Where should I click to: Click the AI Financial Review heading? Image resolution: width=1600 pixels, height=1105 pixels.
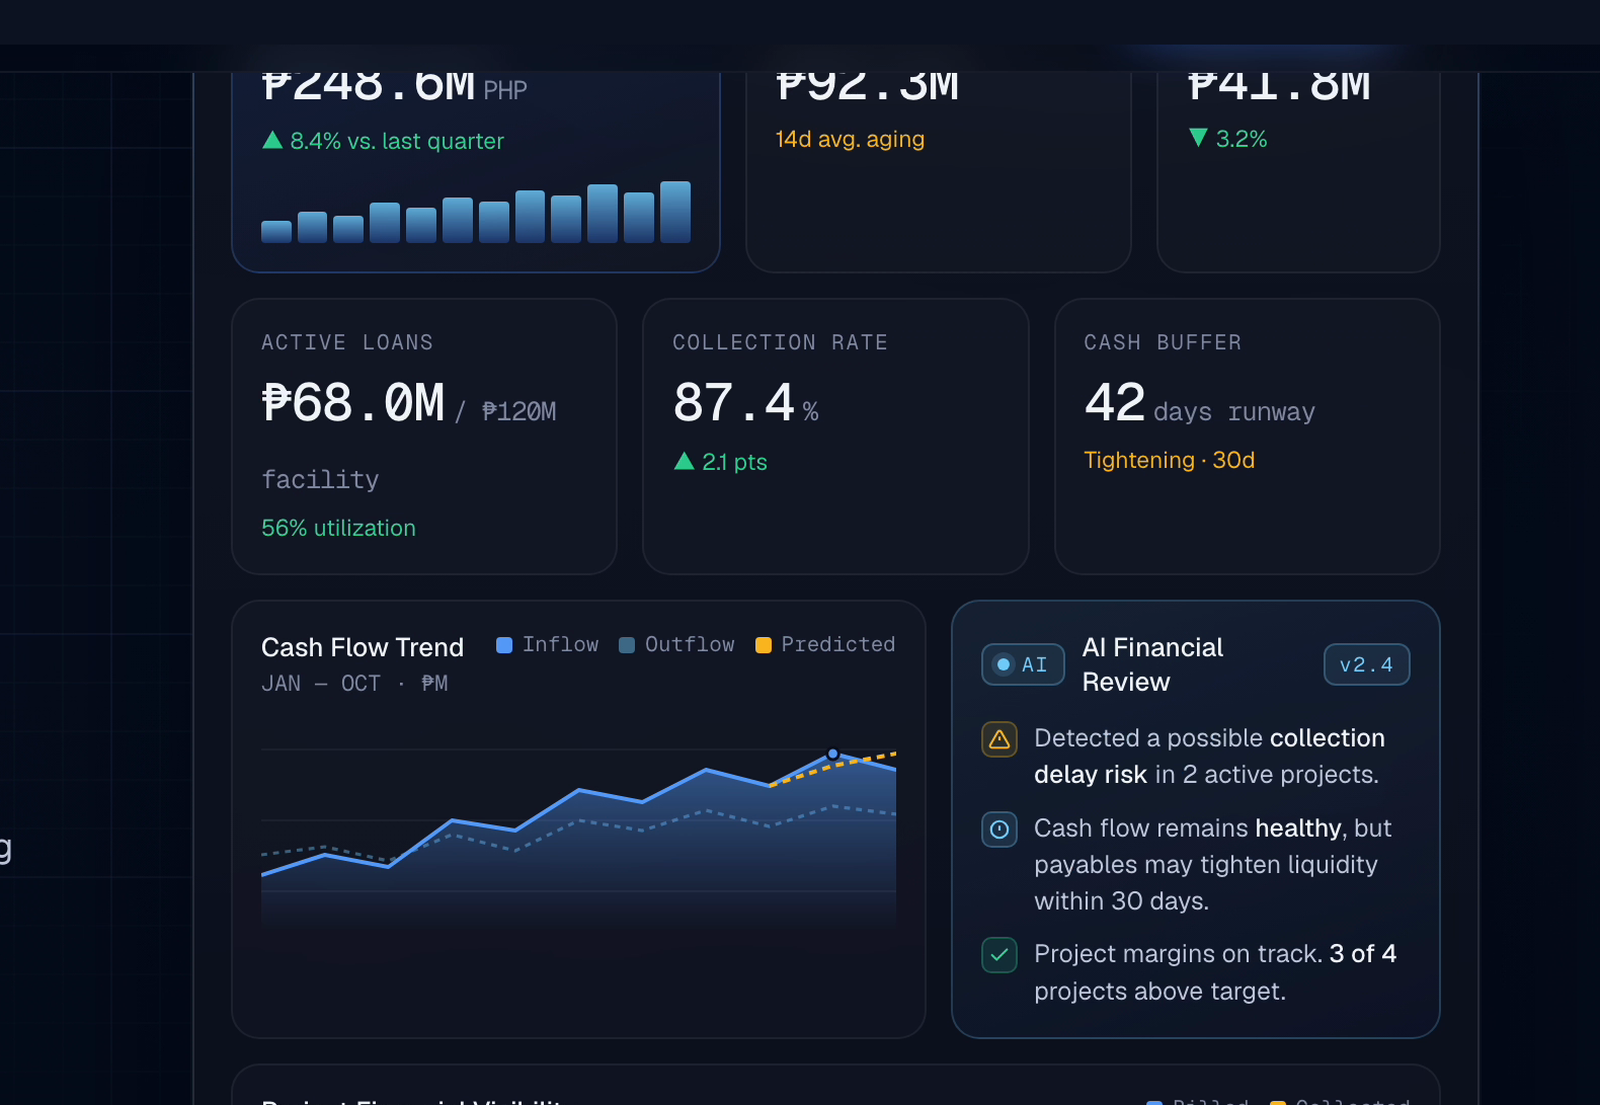click(1153, 665)
